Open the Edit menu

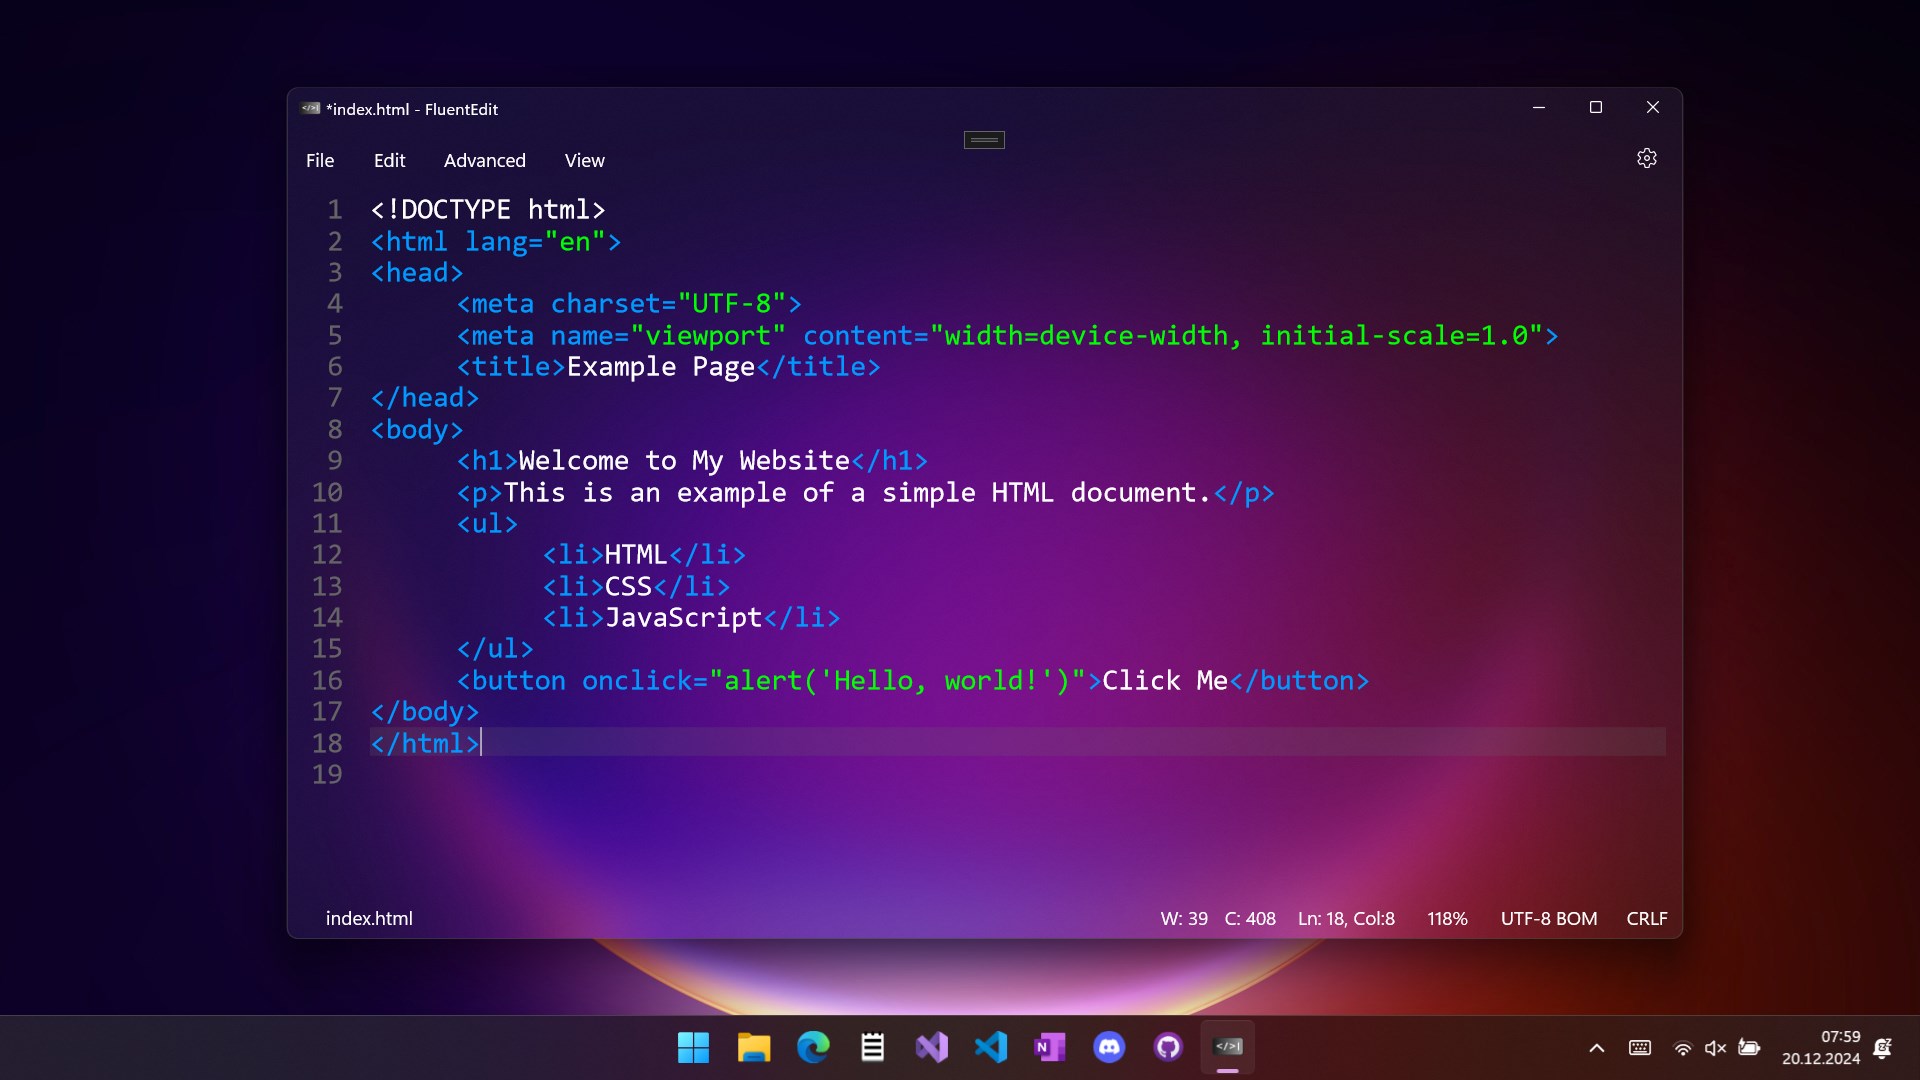tap(389, 160)
